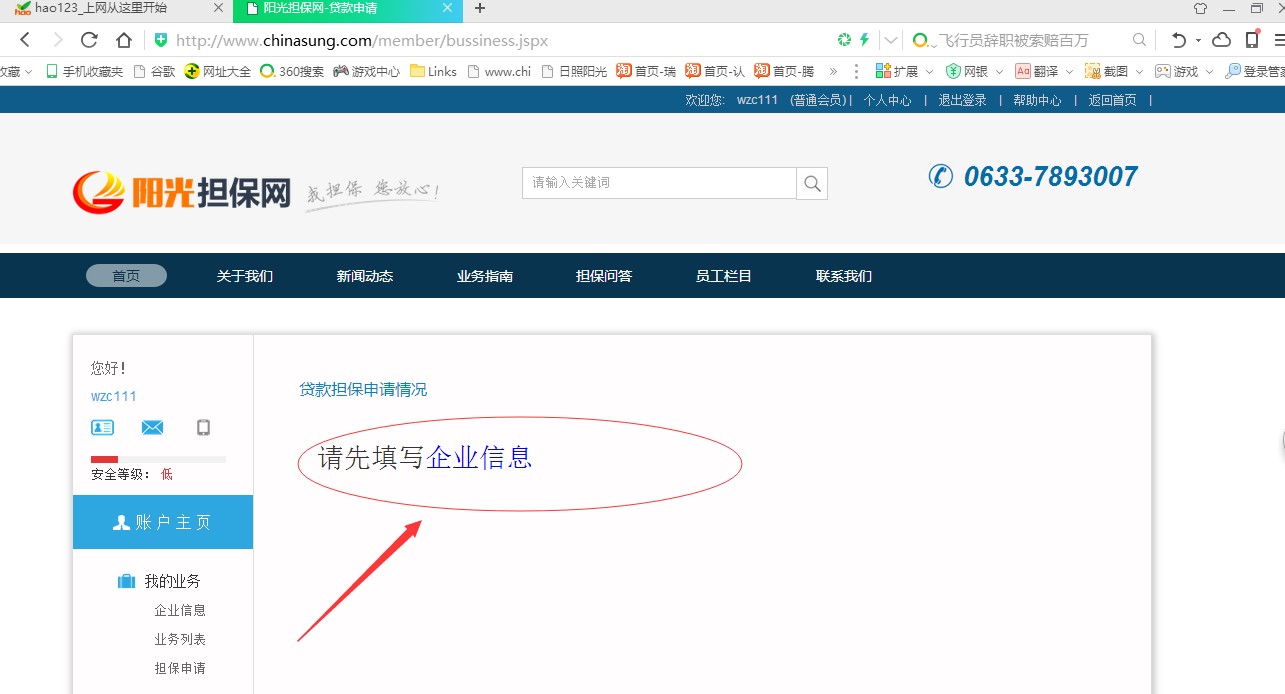Open 关于我们 in the navigation menu
Viewport: 1285px width, 694px height.
(245, 276)
